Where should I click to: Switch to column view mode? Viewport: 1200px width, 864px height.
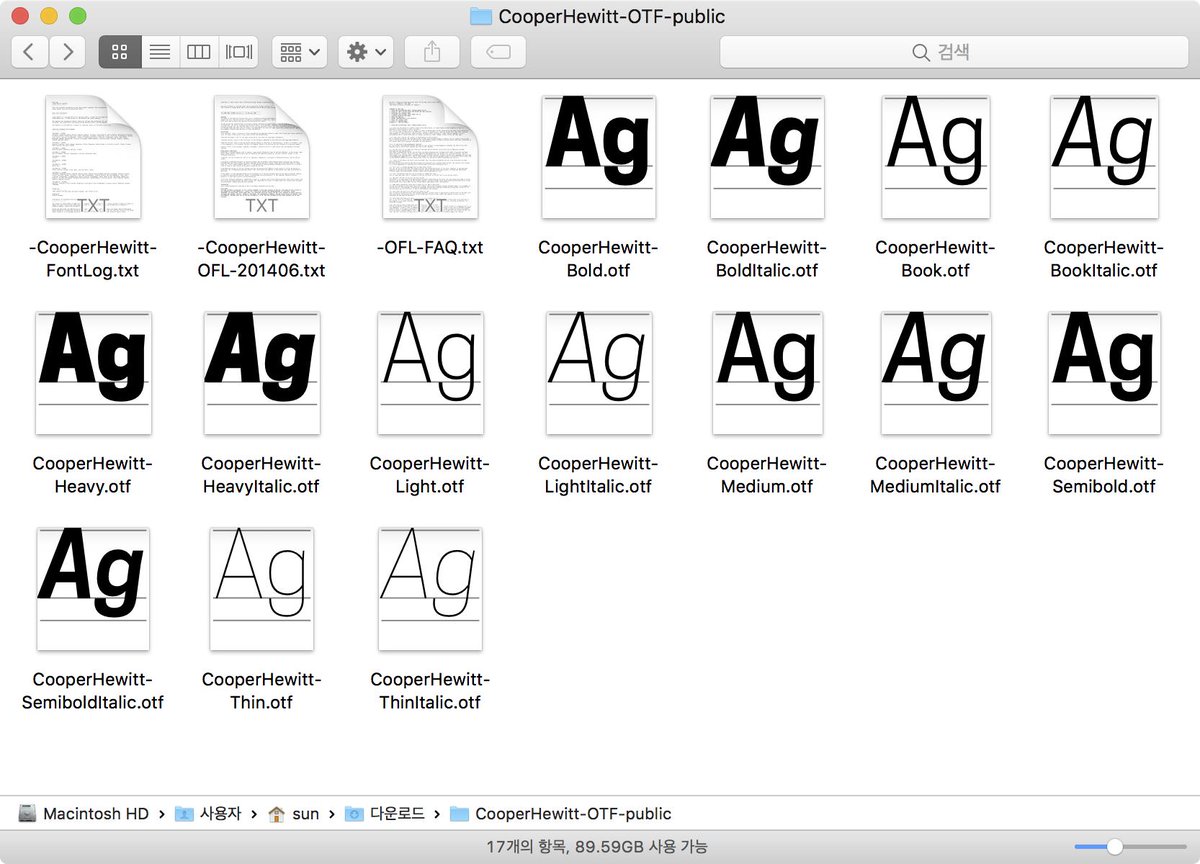coord(199,52)
